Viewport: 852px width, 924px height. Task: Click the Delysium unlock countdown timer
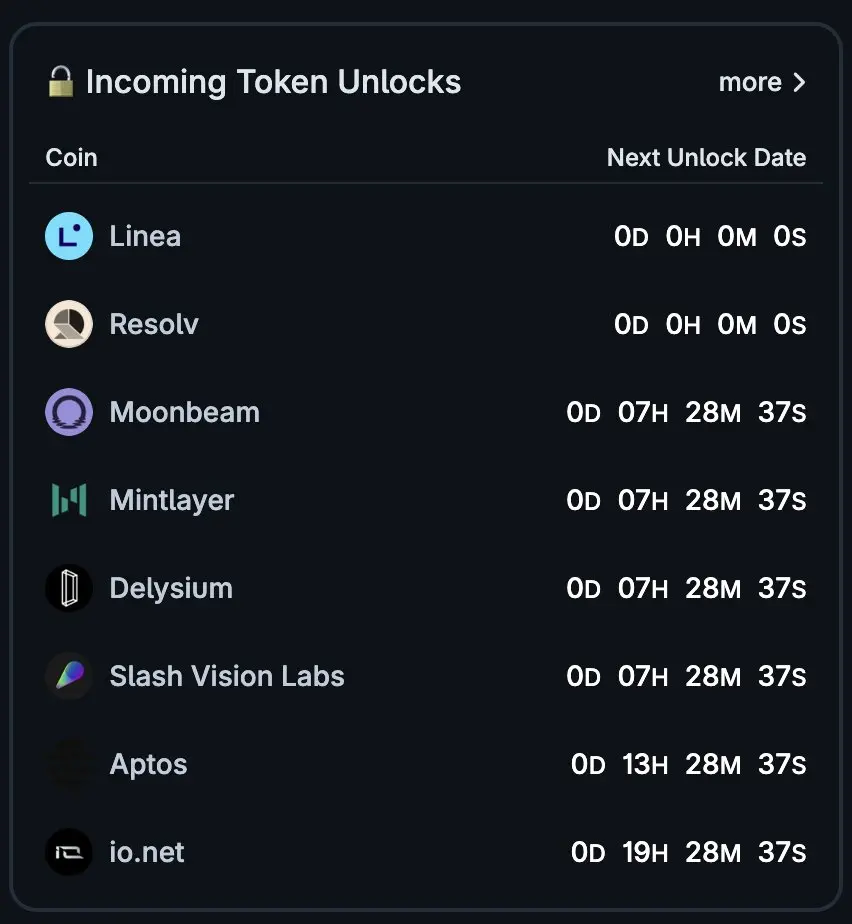(x=686, y=589)
